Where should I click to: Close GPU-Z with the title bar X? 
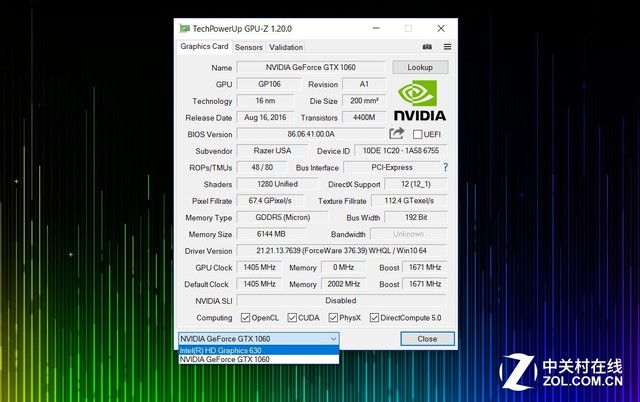441,28
